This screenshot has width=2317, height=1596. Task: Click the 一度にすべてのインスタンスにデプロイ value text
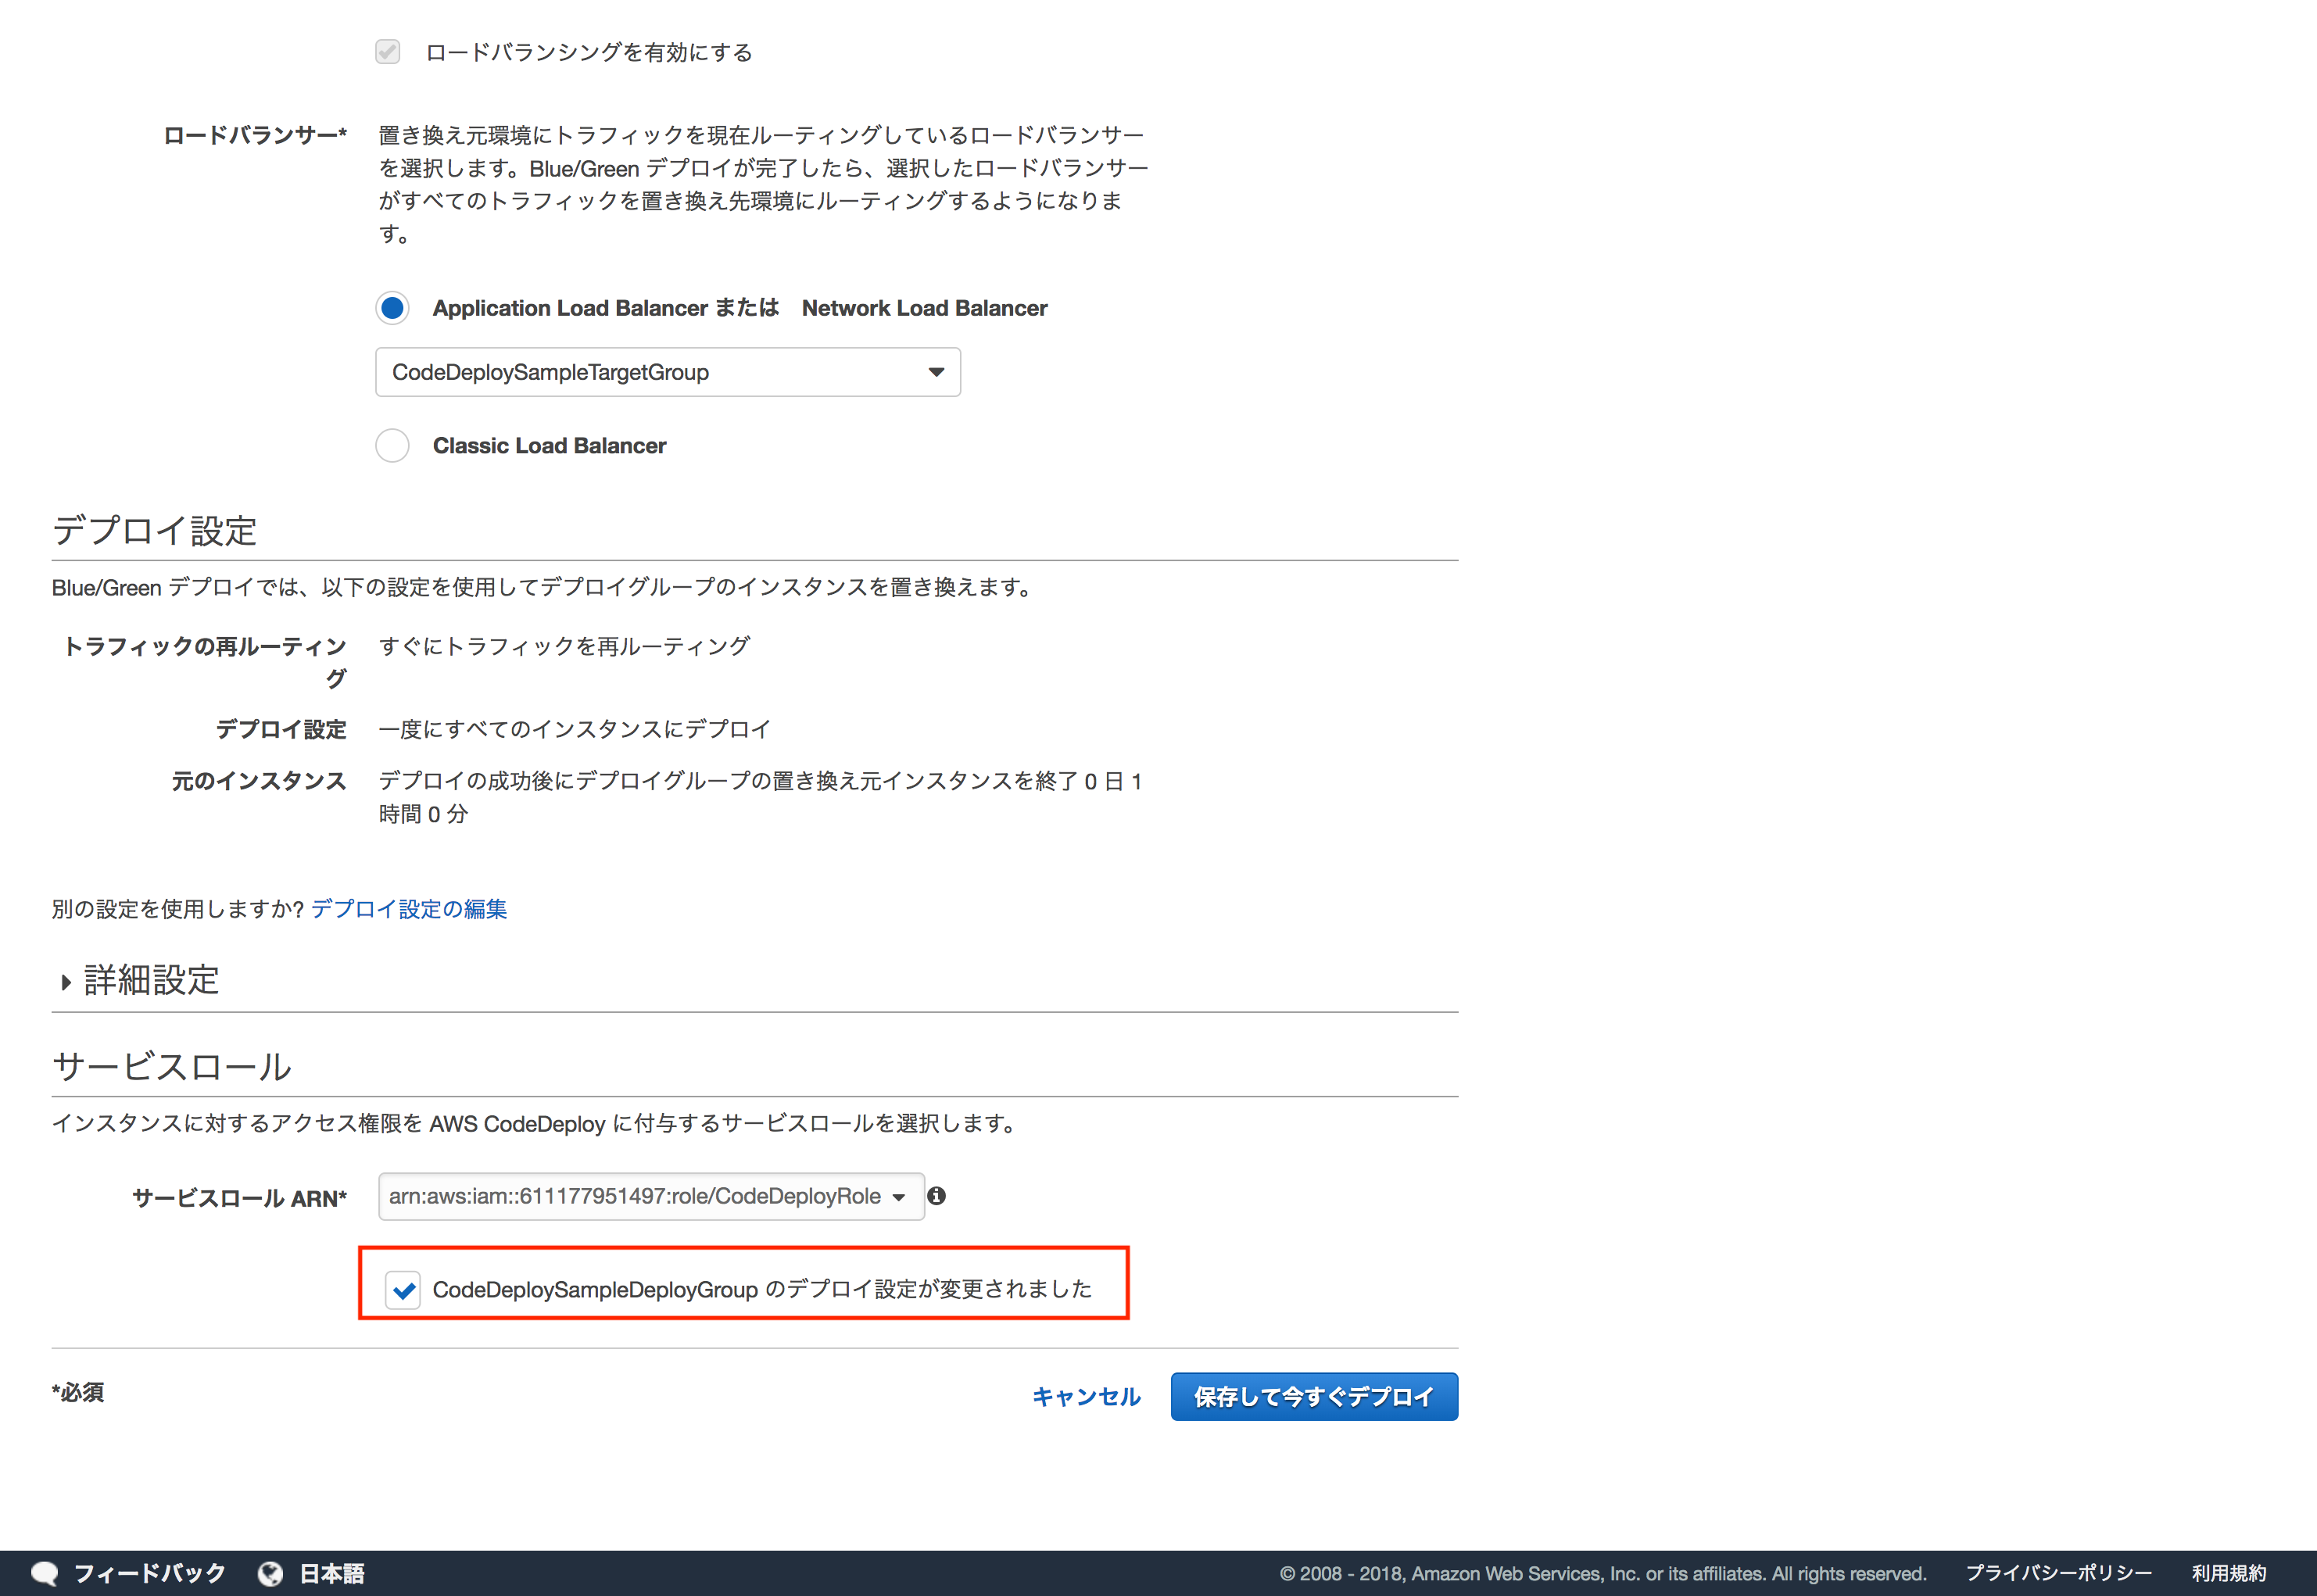(575, 729)
